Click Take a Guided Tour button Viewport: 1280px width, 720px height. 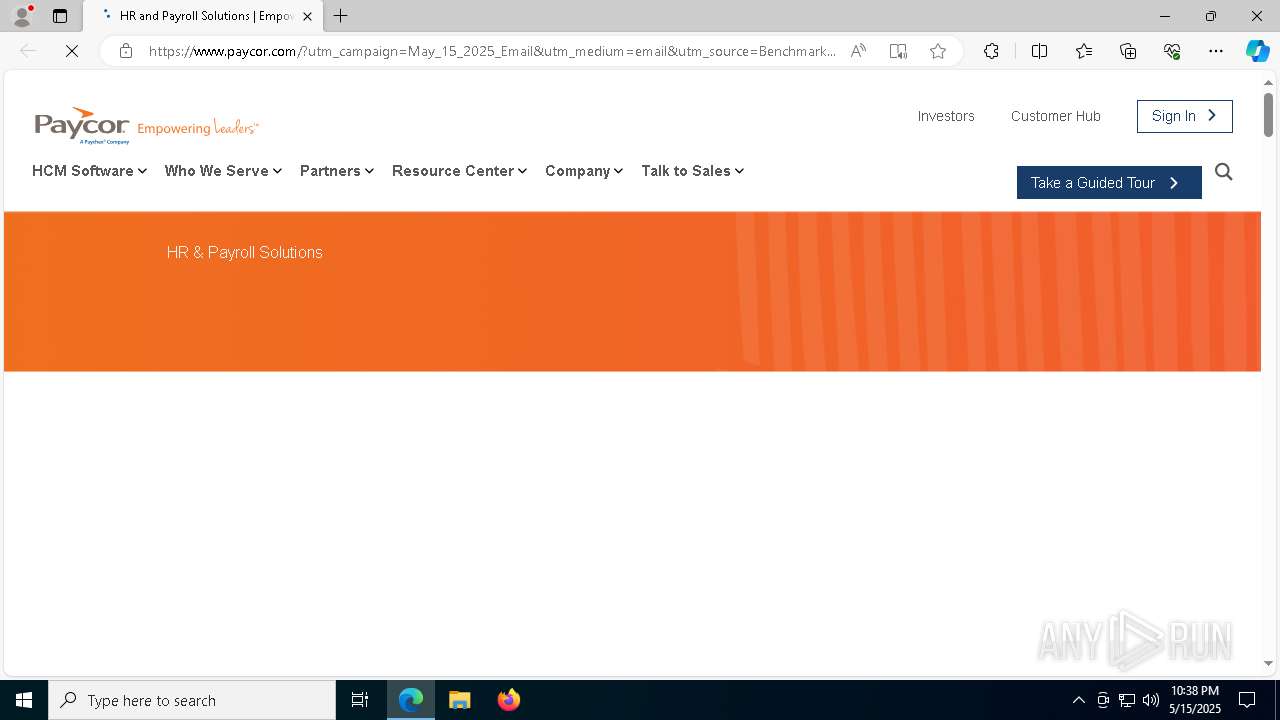(x=1109, y=183)
